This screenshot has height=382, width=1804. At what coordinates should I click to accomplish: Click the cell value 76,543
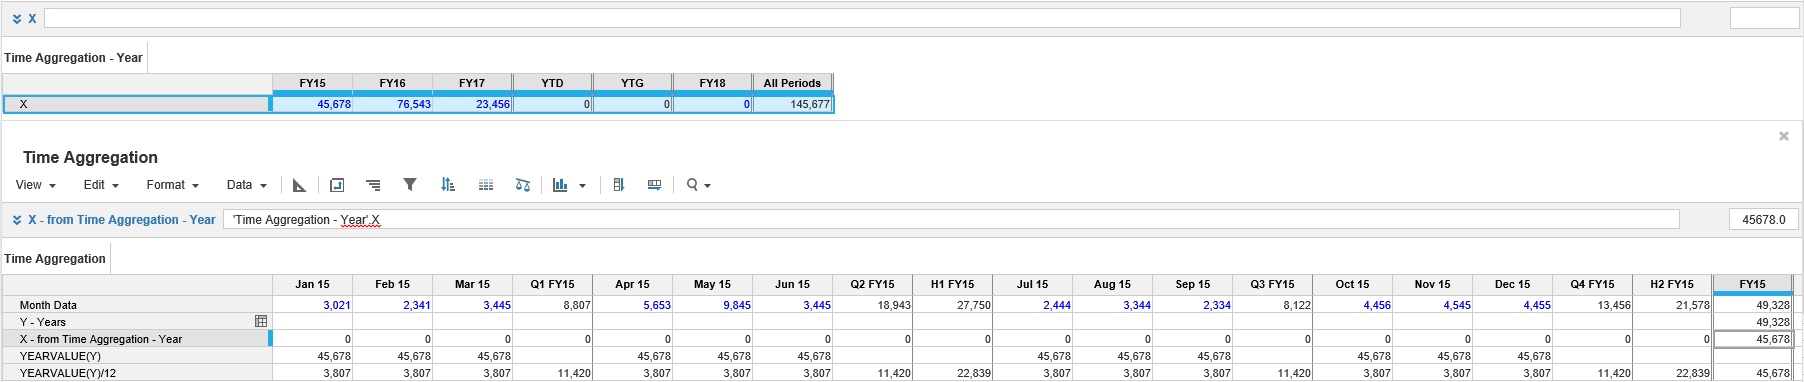392,104
